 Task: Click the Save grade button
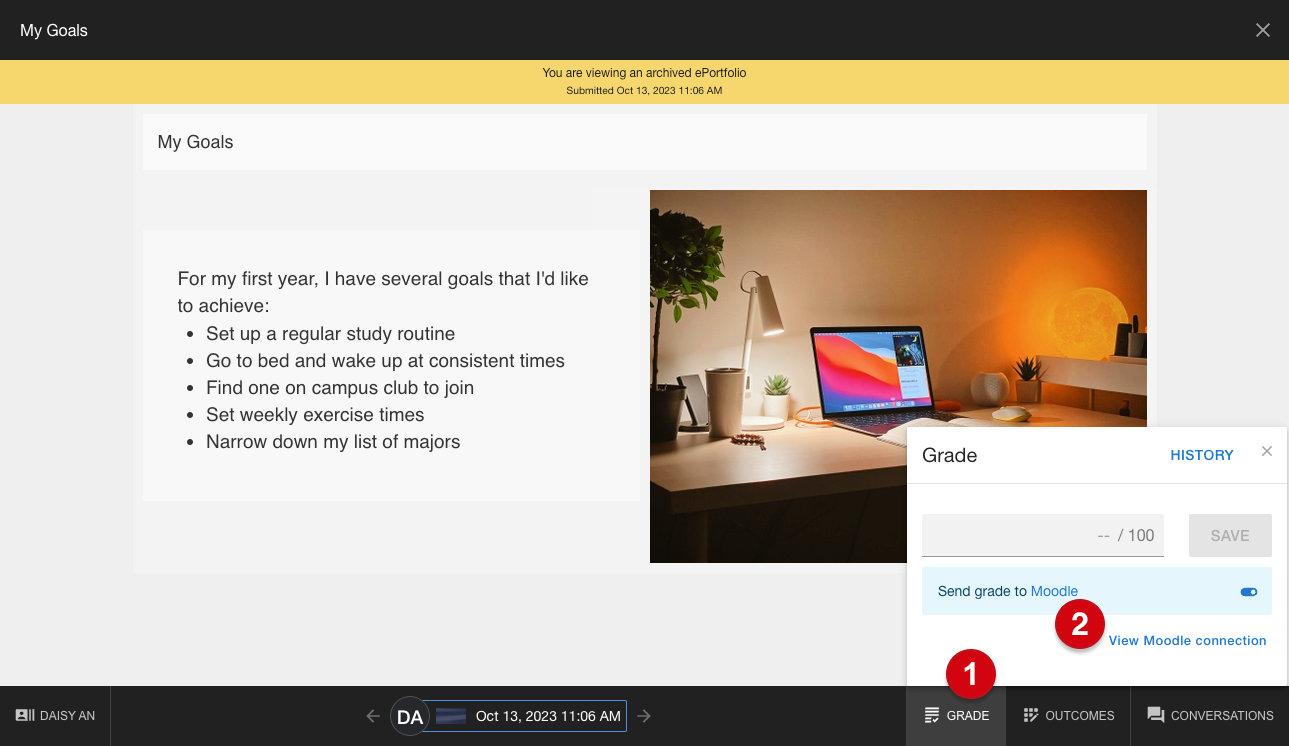1230,536
